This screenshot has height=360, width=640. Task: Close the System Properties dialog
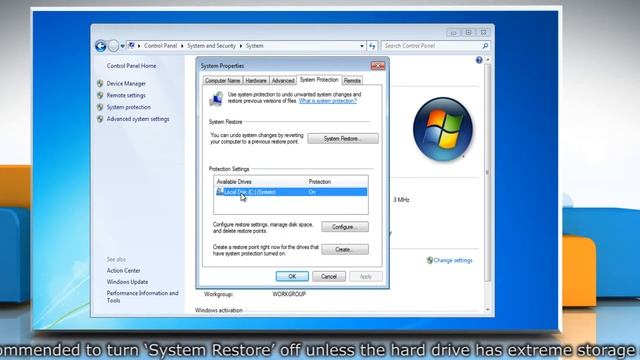point(378,66)
